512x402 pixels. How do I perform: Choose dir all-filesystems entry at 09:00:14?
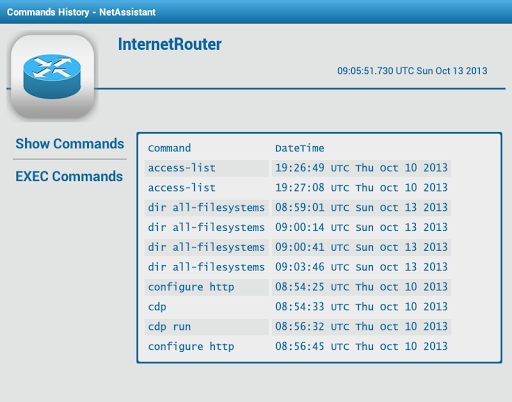pyautogui.click(x=298, y=227)
